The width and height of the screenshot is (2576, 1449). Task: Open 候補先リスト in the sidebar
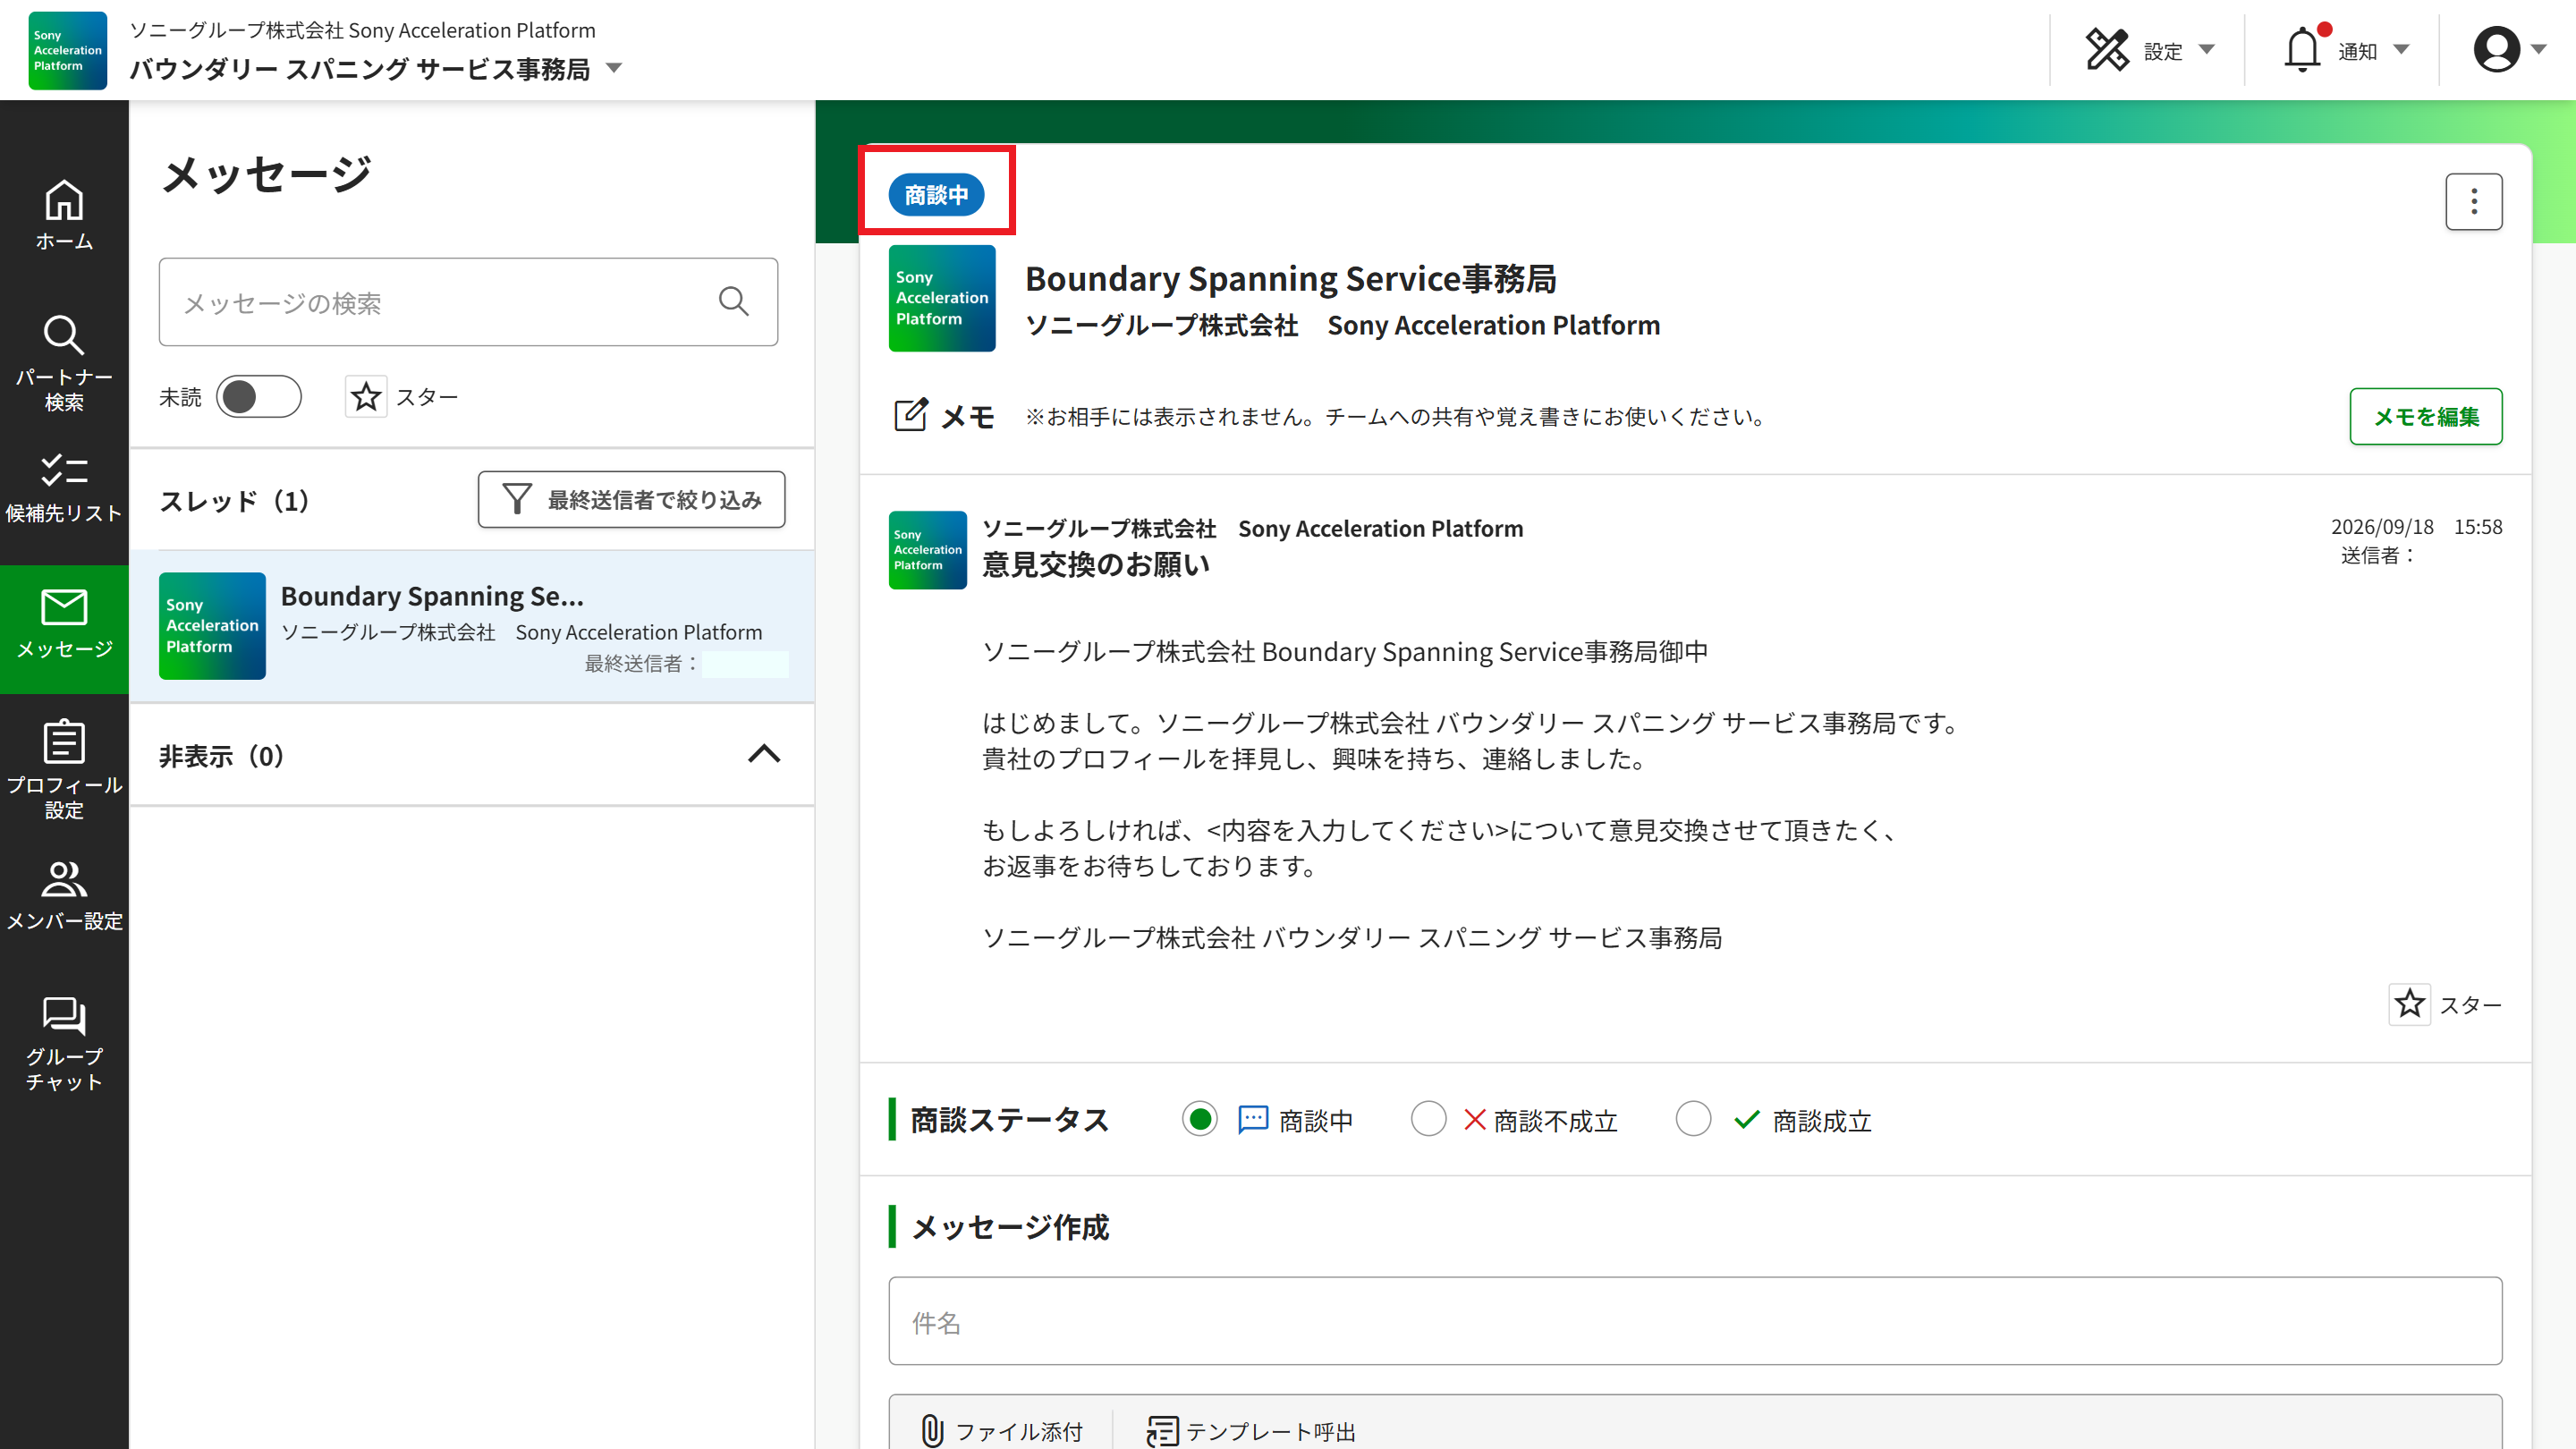click(64, 488)
